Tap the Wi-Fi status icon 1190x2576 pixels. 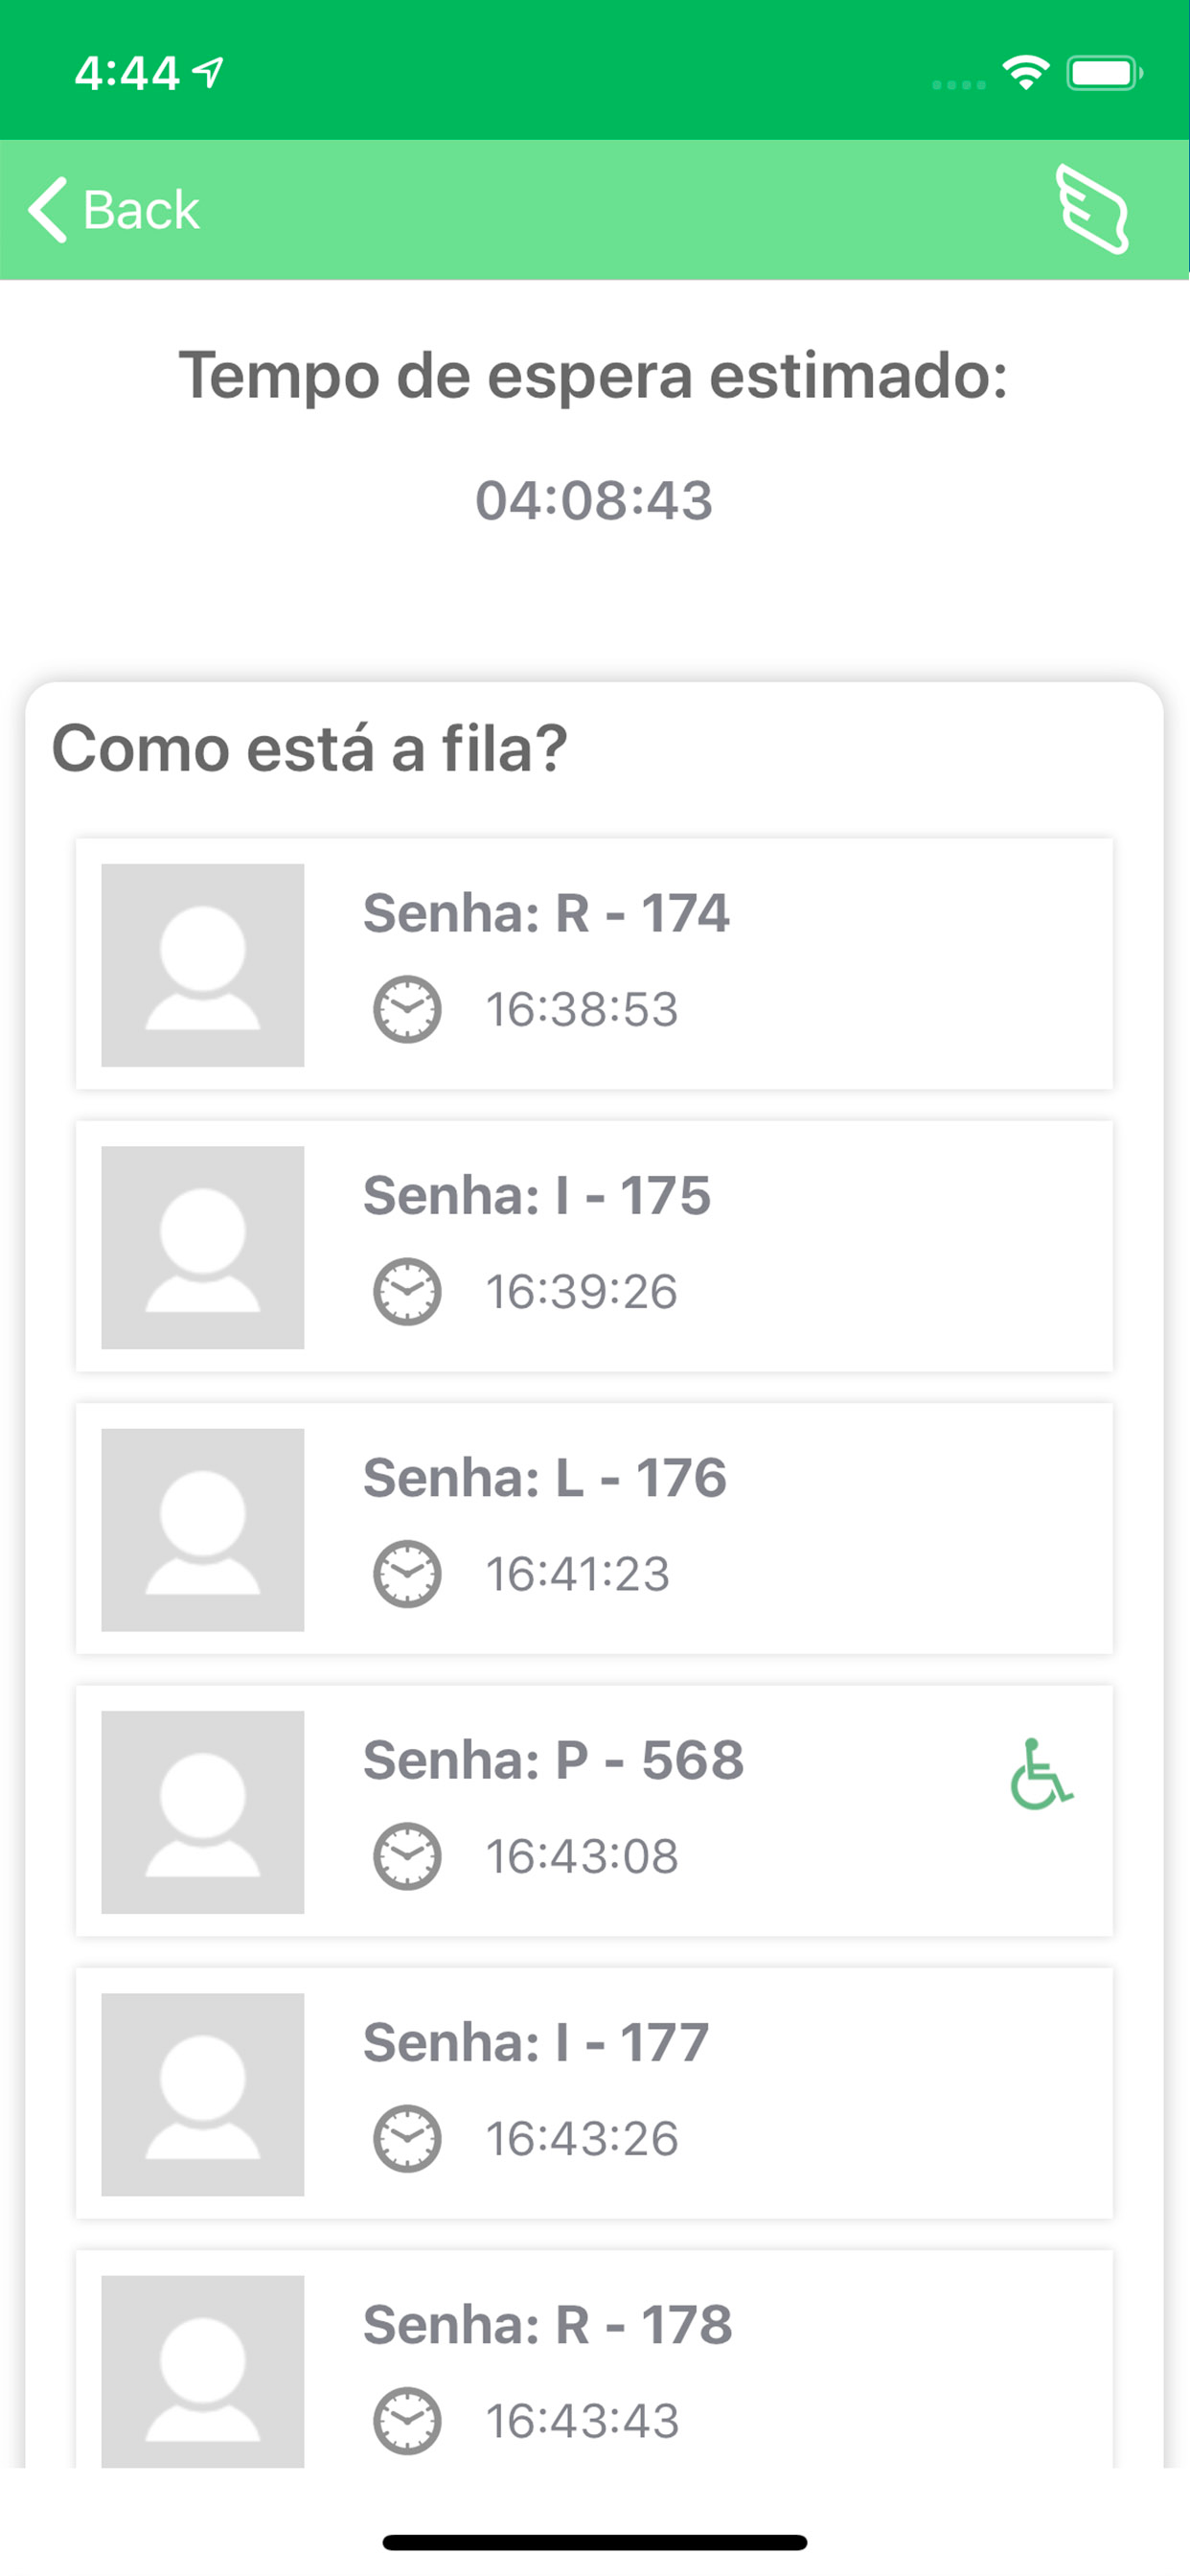(1025, 73)
